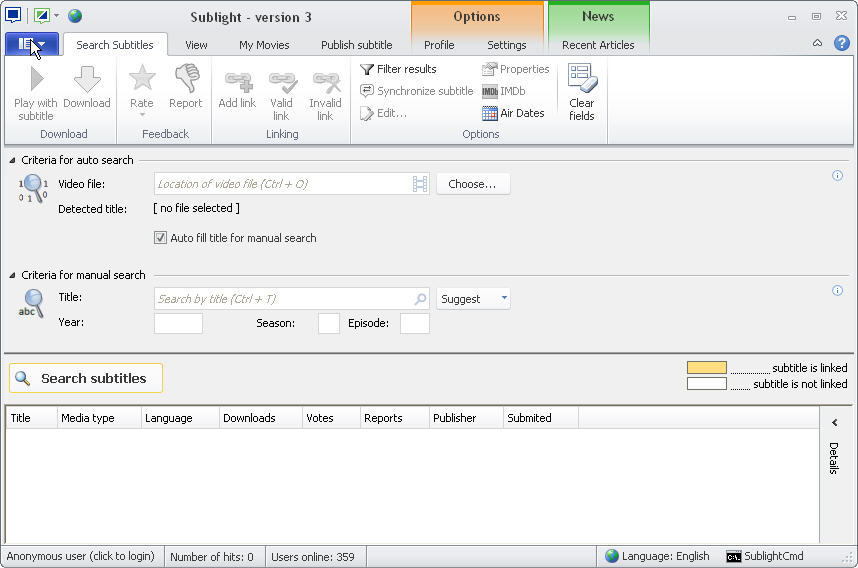Sort results by Title column

tap(31, 418)
